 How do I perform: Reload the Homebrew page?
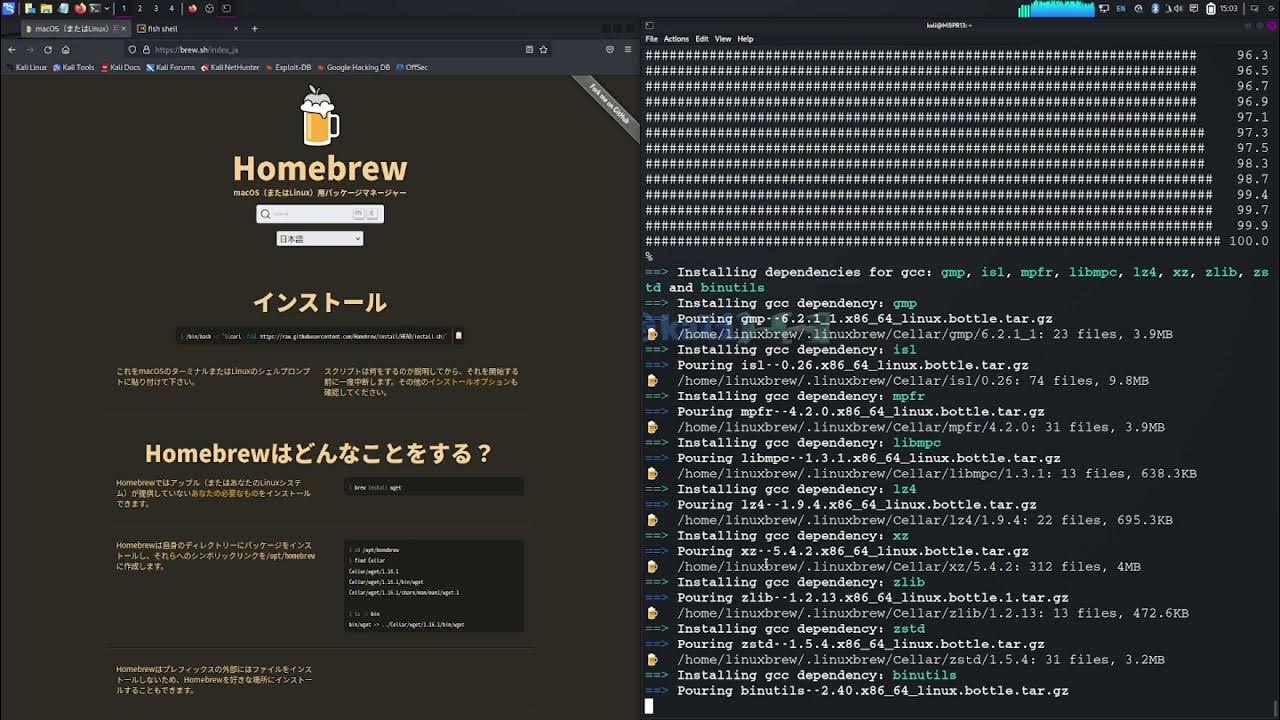pyautogui.click(x=47, y=49)
